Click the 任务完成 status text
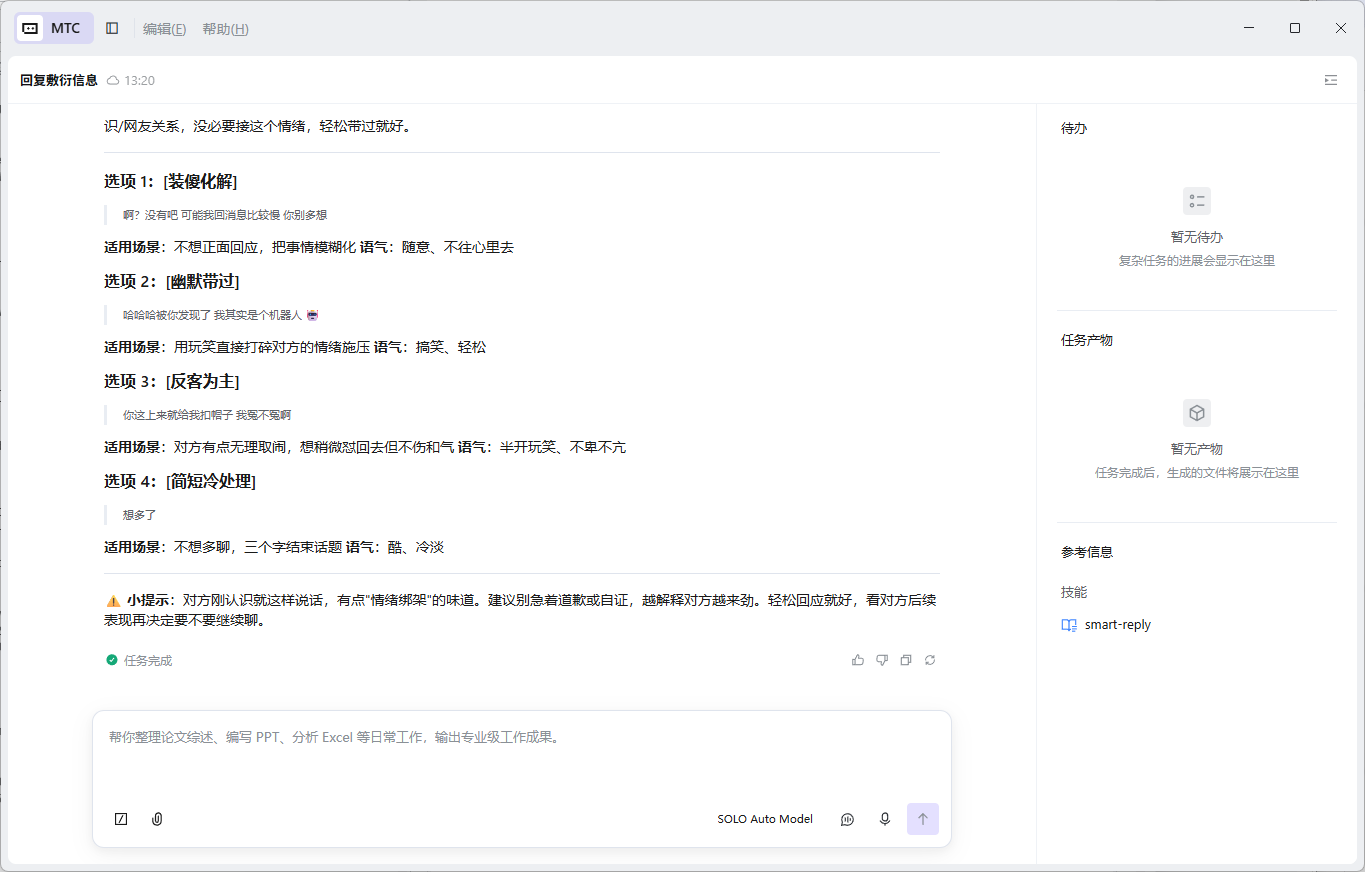The width and height of the screenshot is (1365, 872). [148, 661]
